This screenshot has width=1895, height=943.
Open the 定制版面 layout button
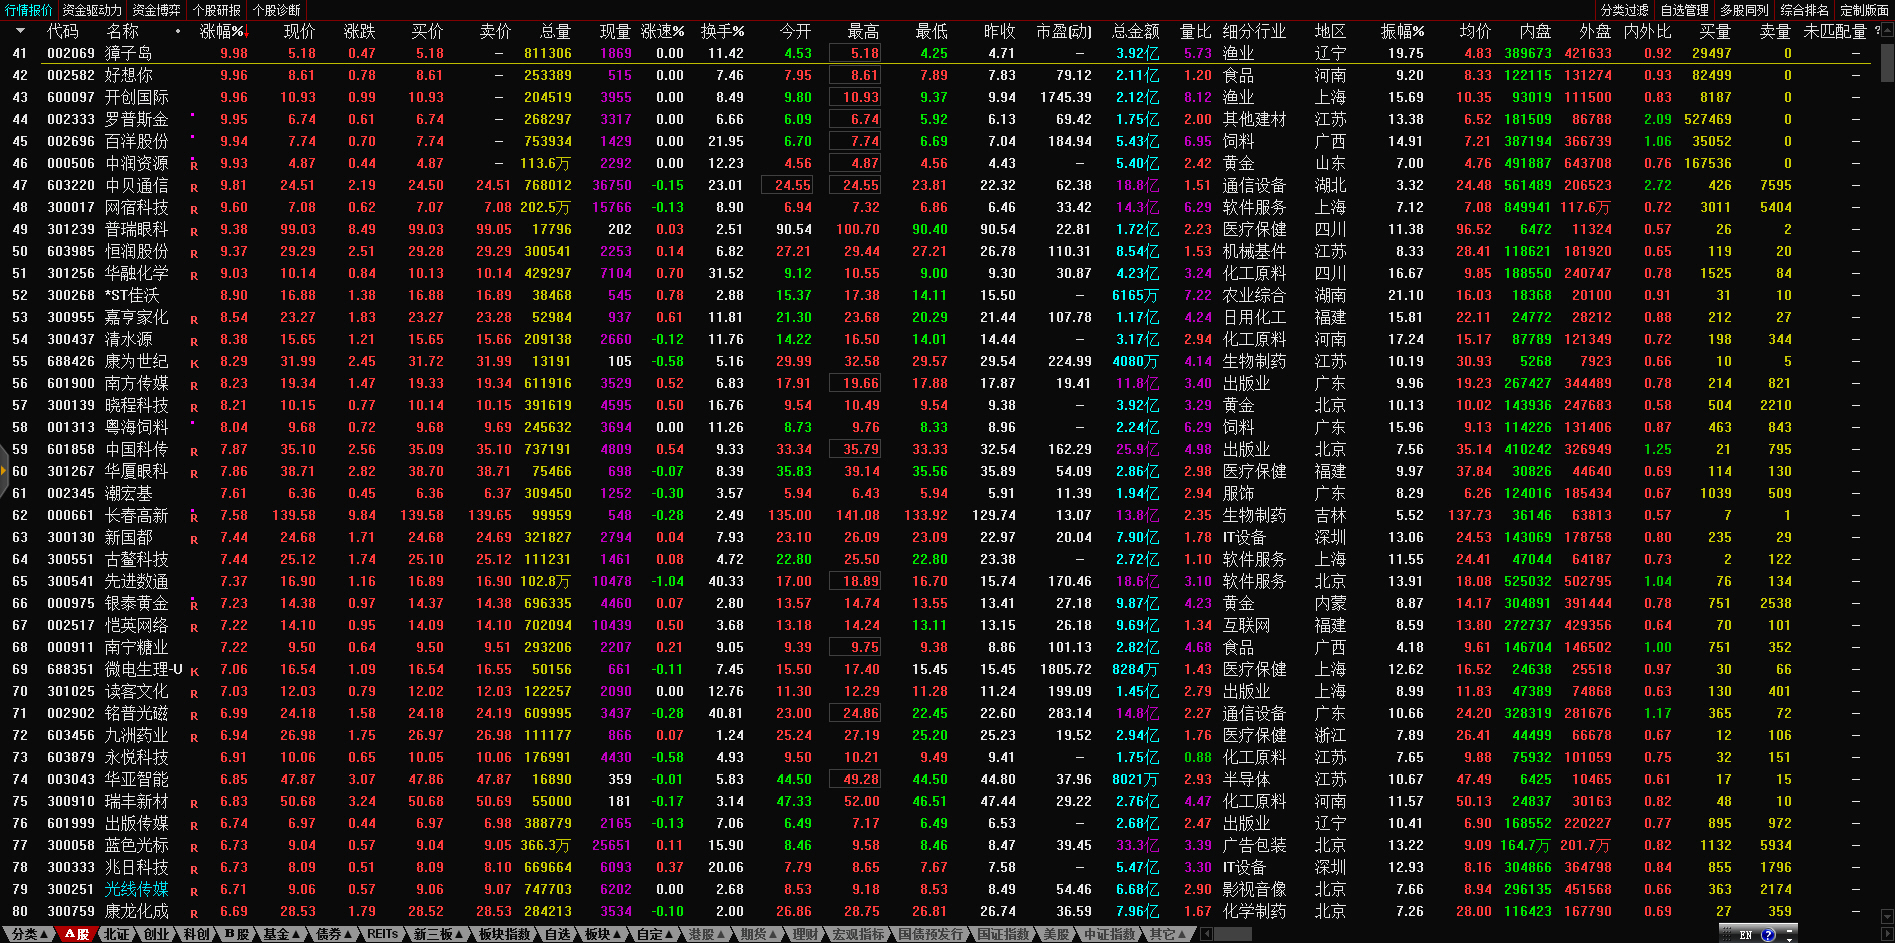pyautogui.click(x=1864, y=10)
